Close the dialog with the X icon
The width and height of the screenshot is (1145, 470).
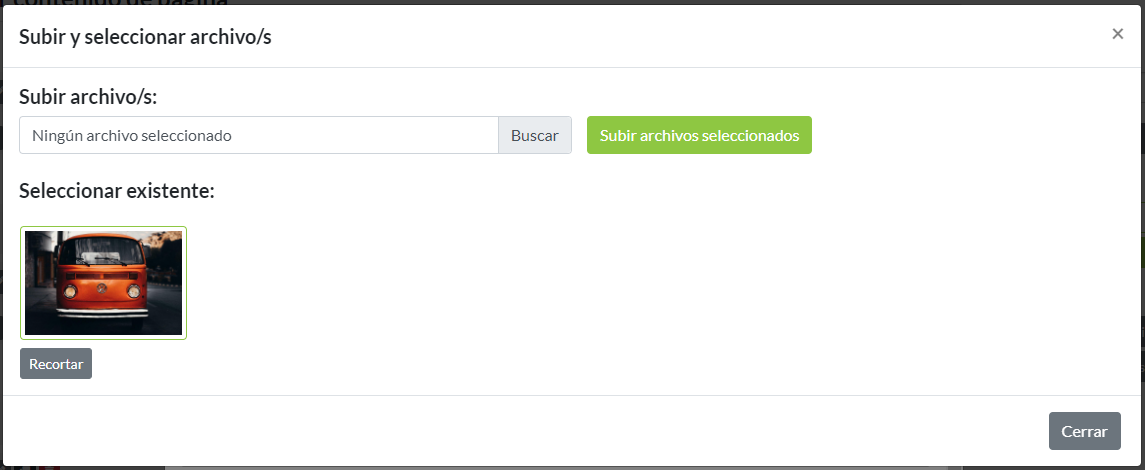pos(1117,34)
